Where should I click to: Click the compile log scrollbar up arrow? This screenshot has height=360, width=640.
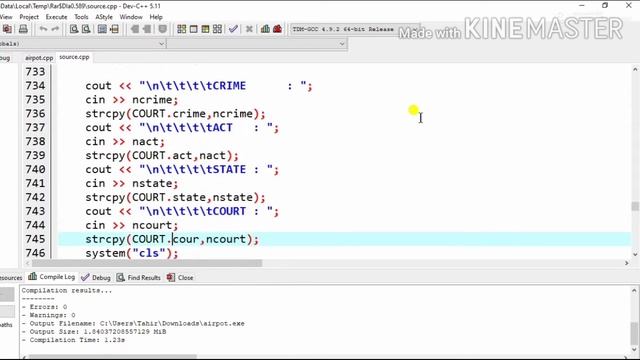[x=634, y=290]
